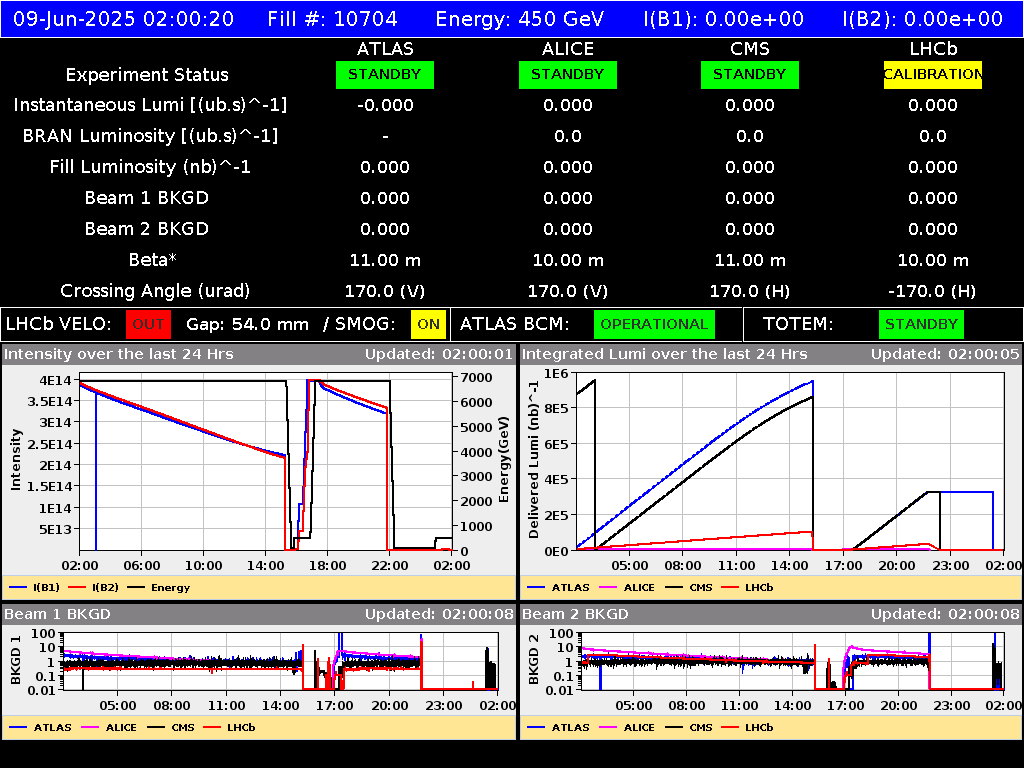
Task: Click the Energy legend entry in Intensity chart
Action: click(x=159, y=588)
